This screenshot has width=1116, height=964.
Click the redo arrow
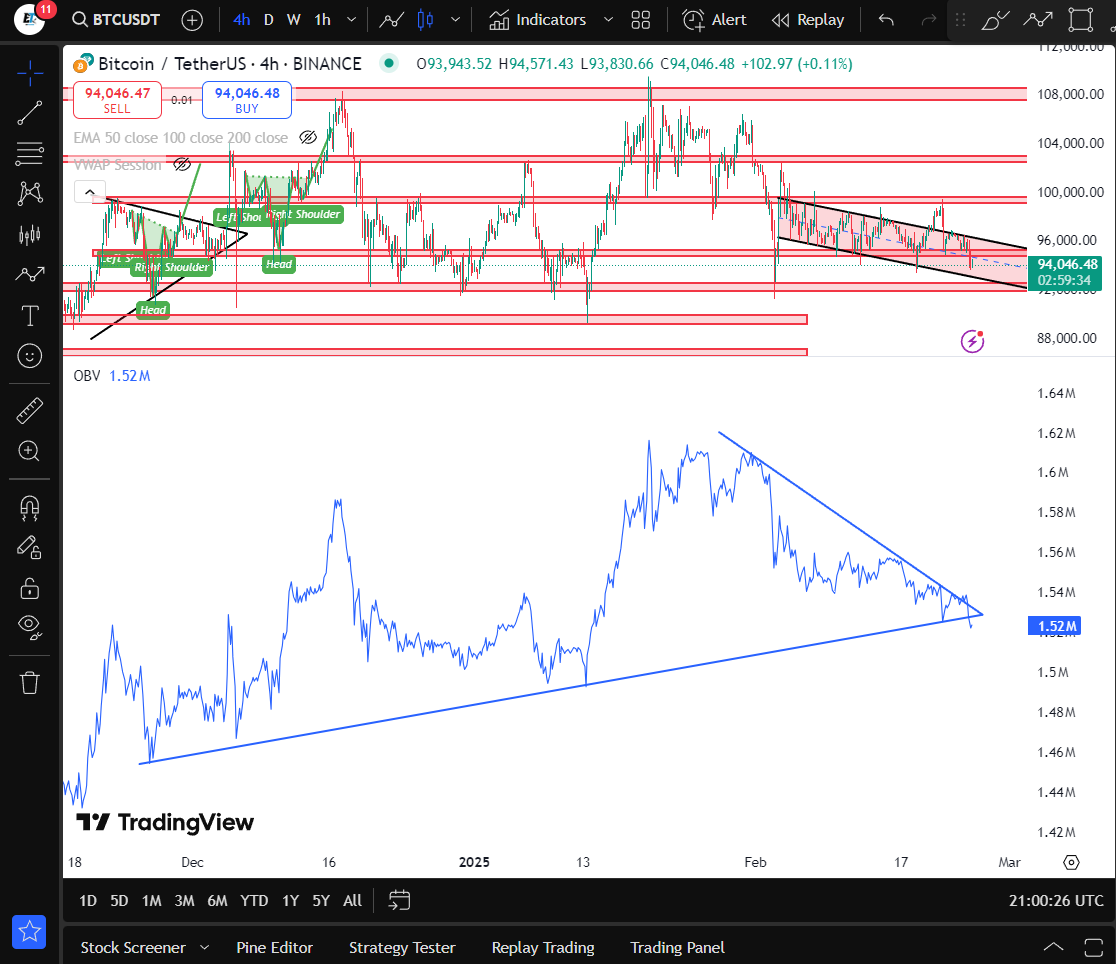(x=929, y=20)
